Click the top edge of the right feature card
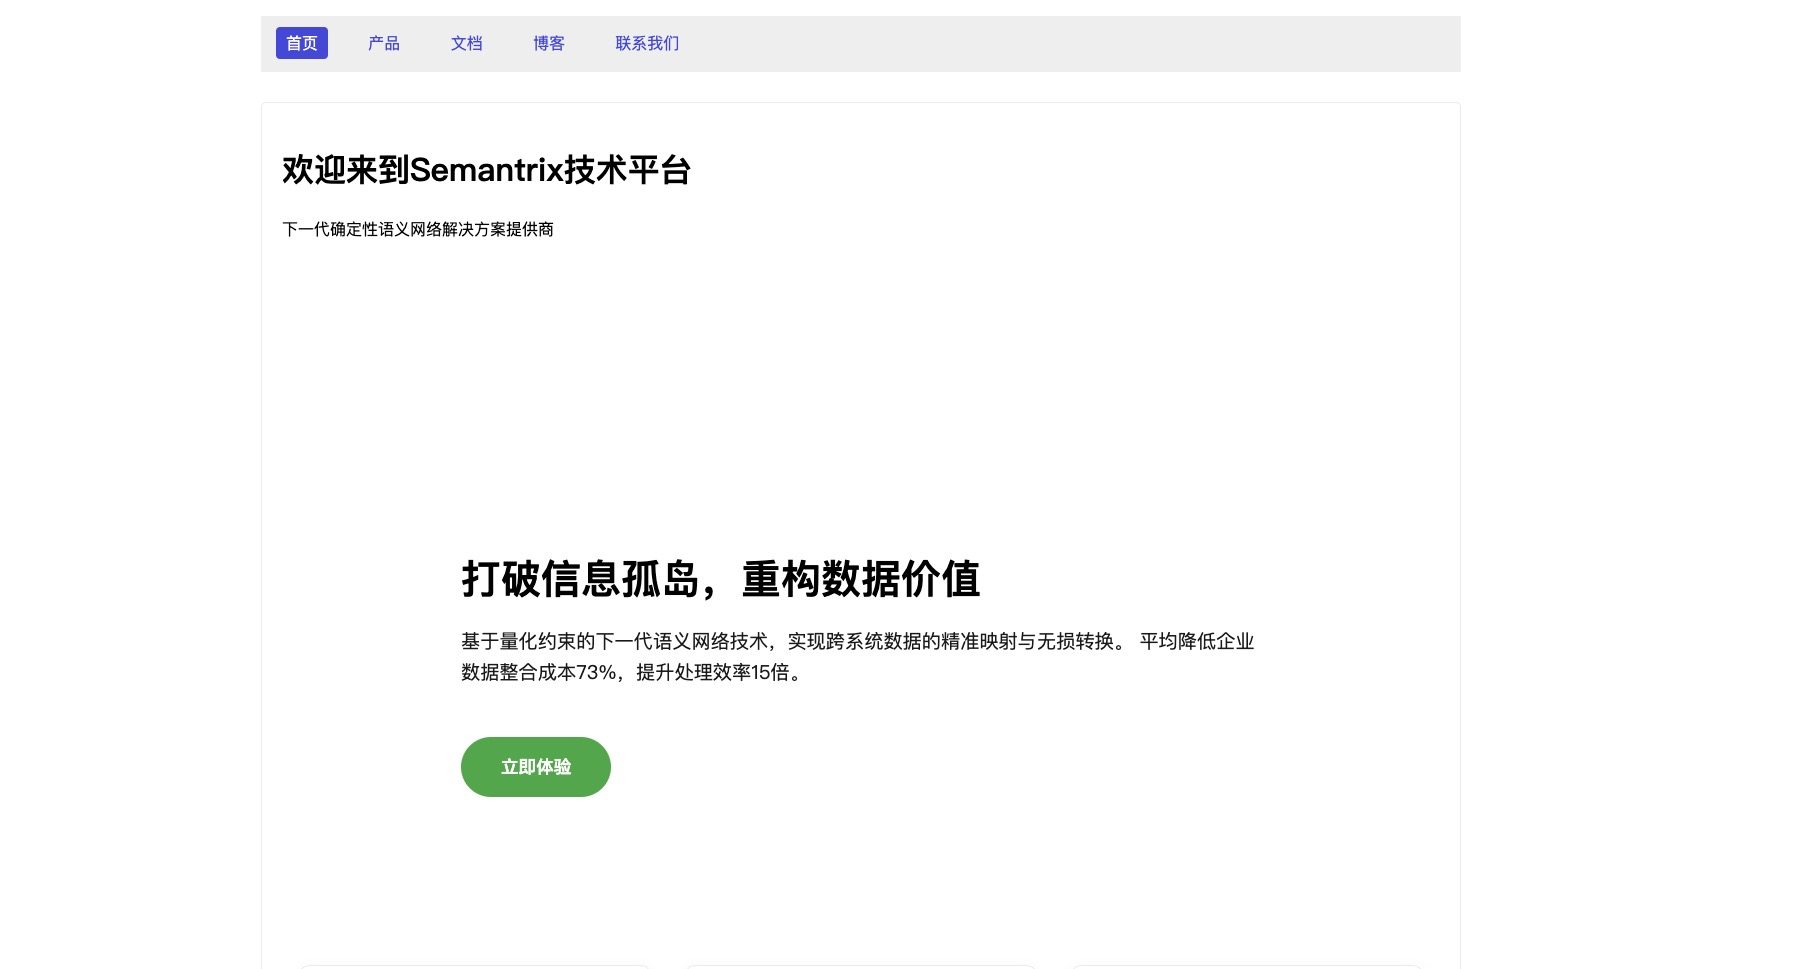This screenshot has height=969, width=1818. click(1246, 966)
